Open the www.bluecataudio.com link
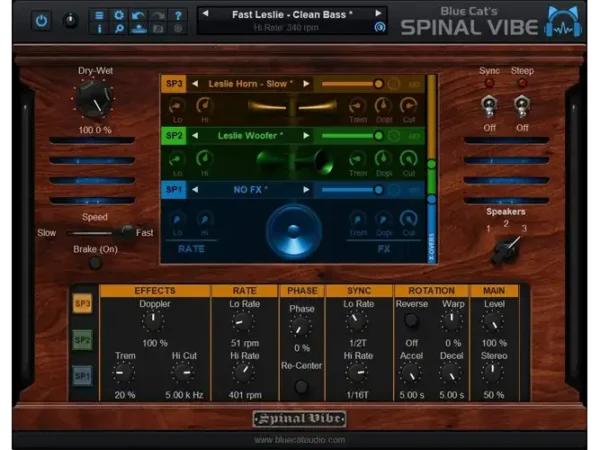The height and width of the screenshot is (450, 600). (x=300, y=440)
